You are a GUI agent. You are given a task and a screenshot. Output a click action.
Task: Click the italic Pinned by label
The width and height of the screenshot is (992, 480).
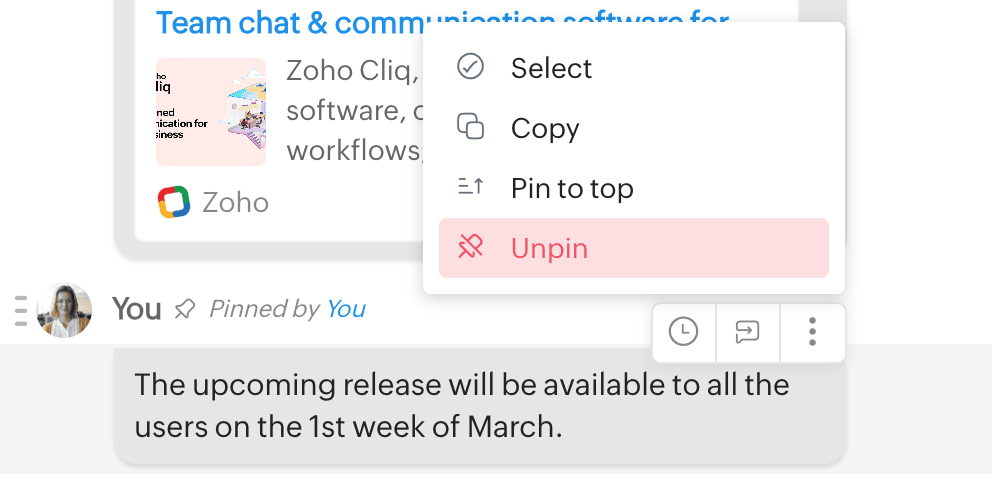[264, 310]
